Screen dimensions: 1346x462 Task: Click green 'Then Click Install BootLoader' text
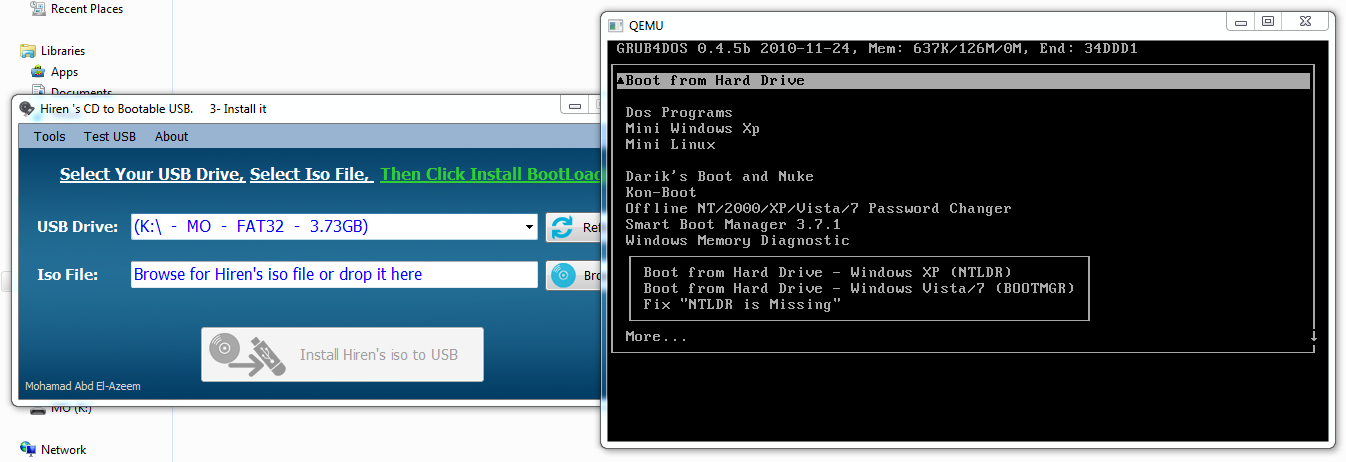tap(491, 174)
